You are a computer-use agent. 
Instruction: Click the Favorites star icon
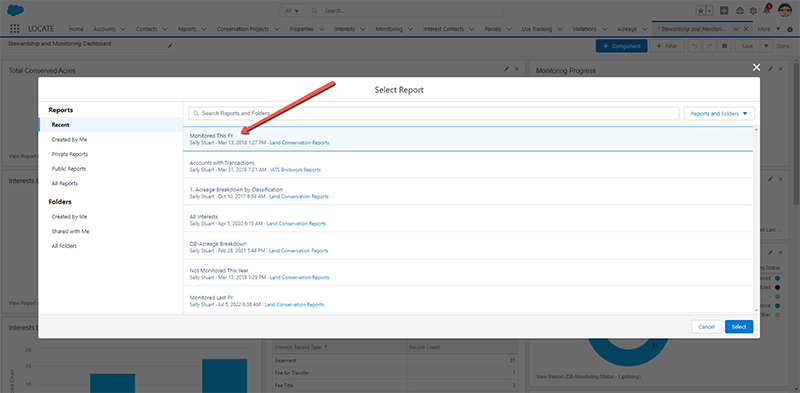(701, 10)
